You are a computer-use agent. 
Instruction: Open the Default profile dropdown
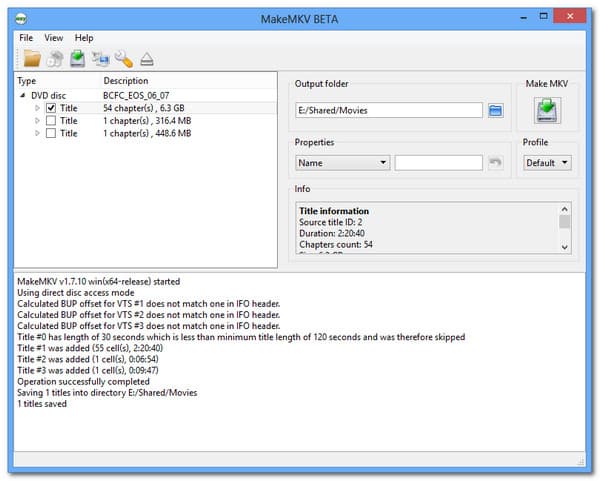(x=547, y=163)
